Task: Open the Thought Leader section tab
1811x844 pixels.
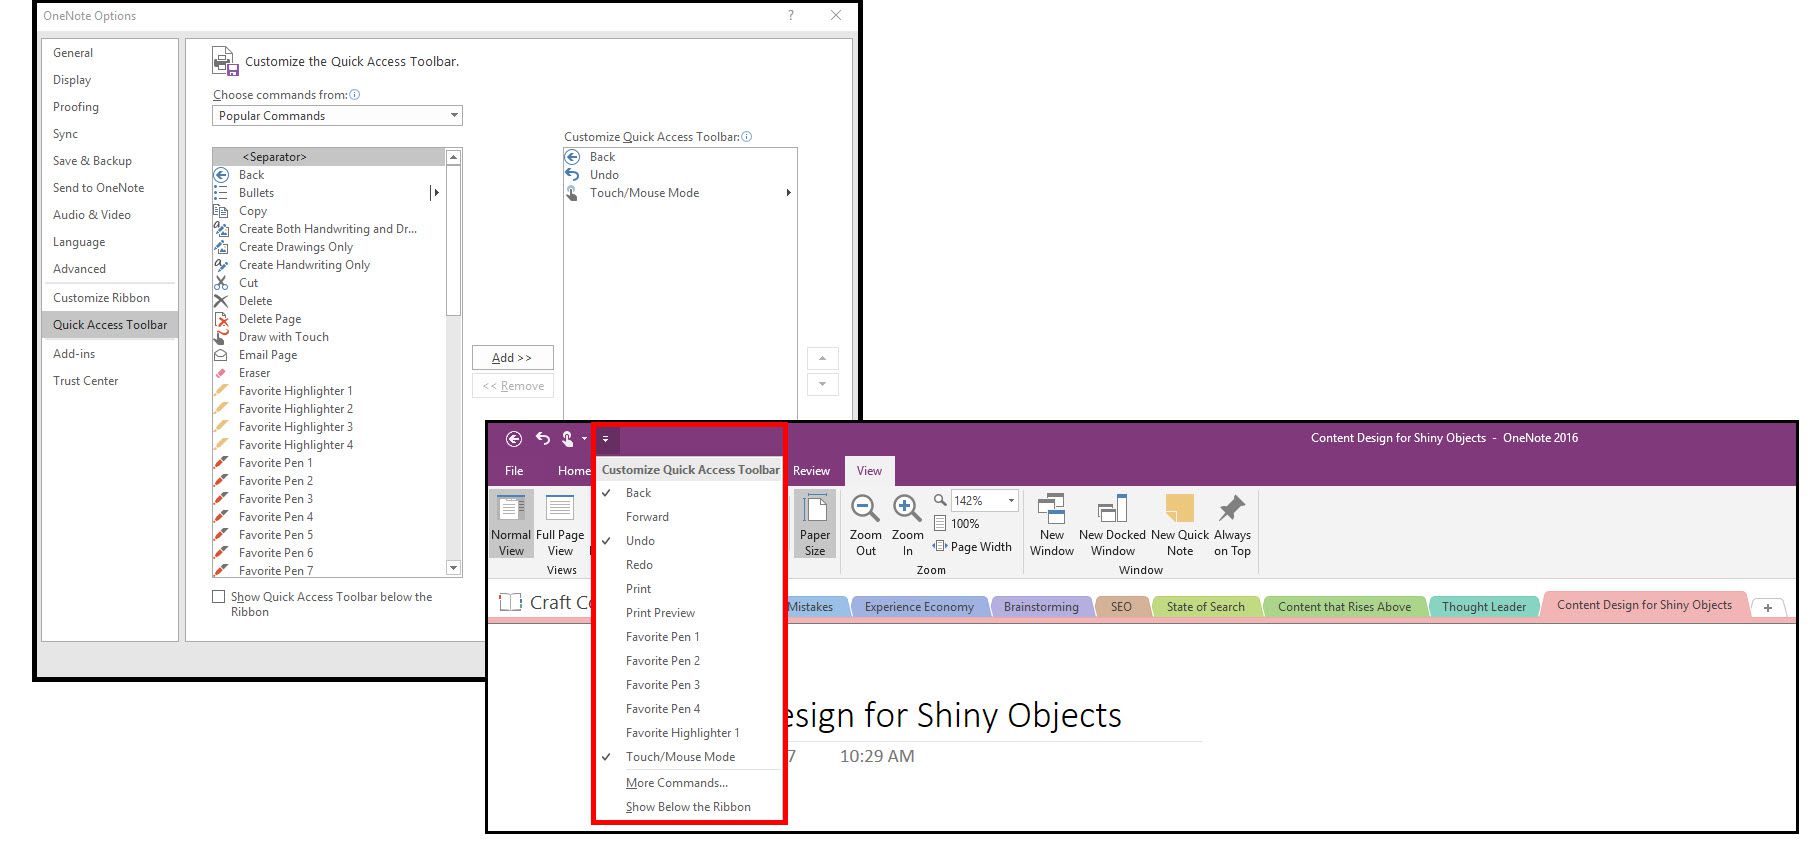Action: (1484, 607)
